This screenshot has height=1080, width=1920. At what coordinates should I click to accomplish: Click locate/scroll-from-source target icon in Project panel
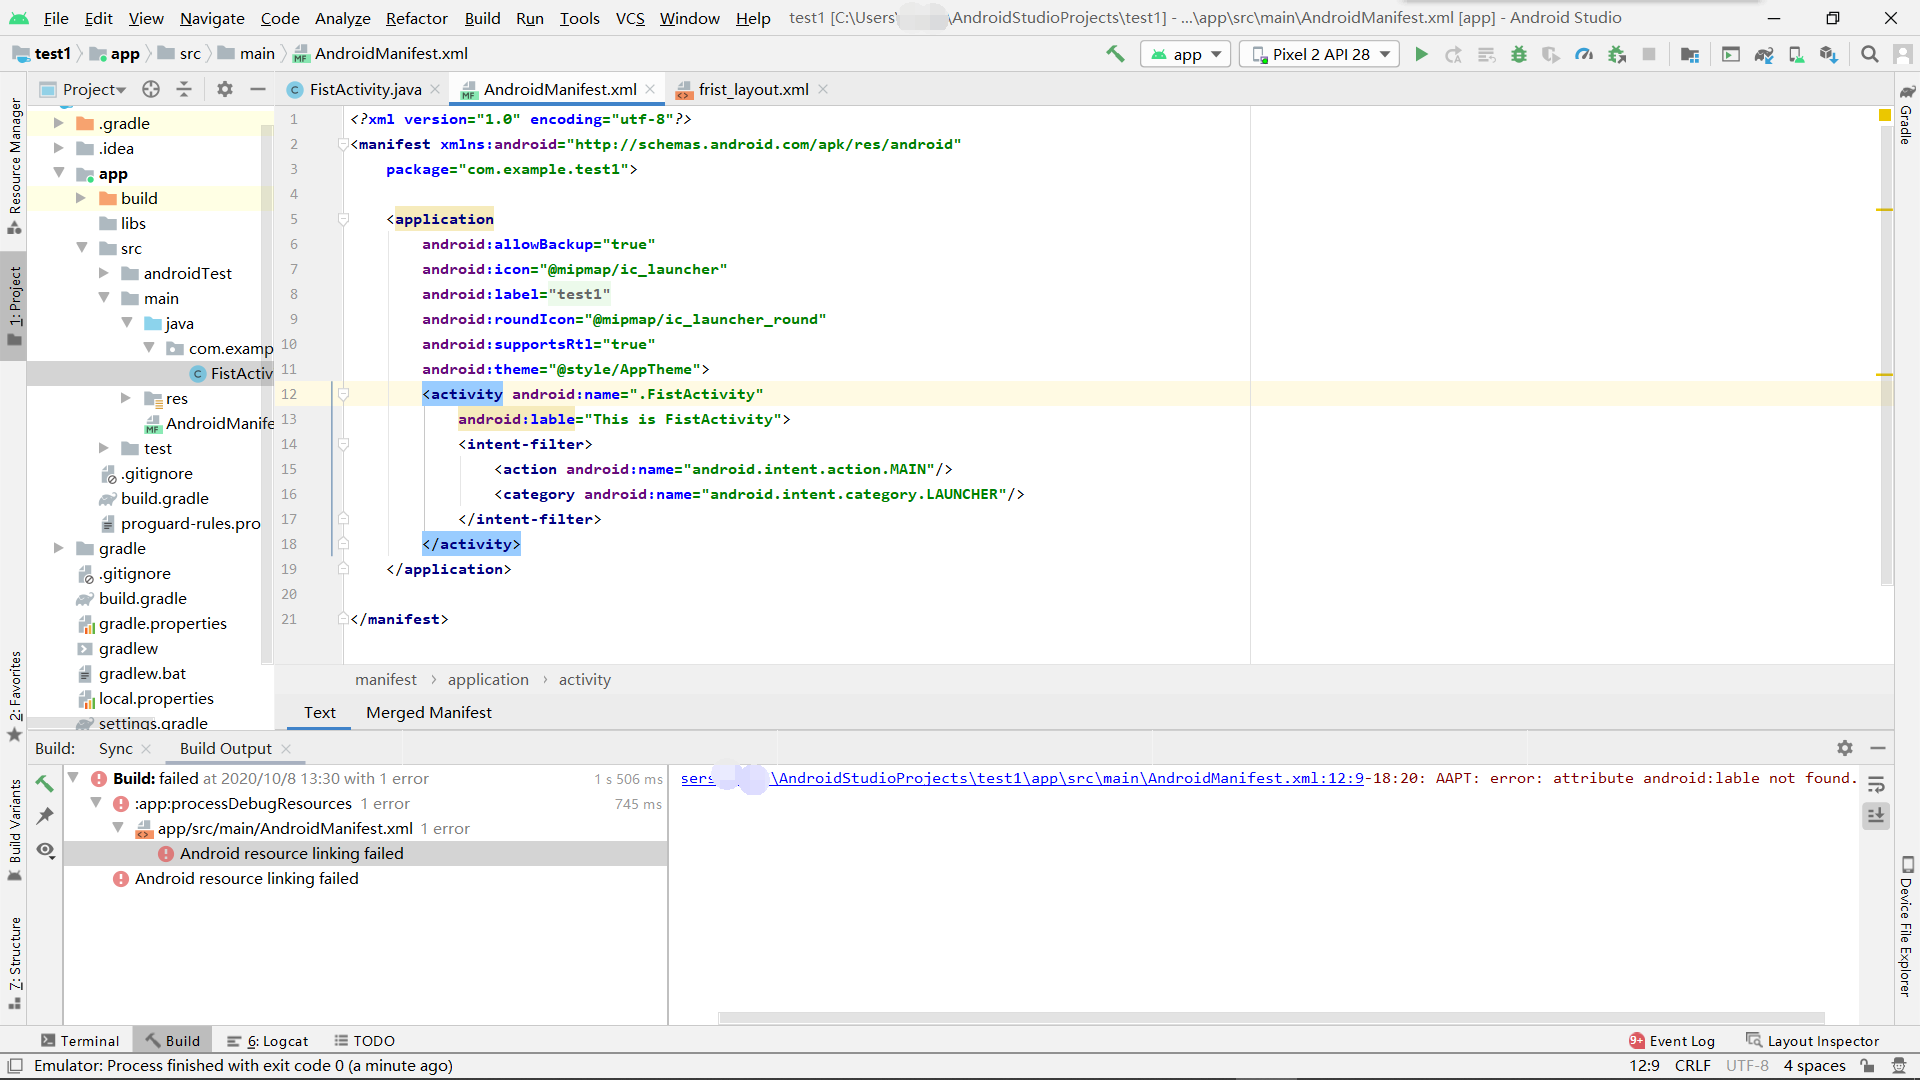click(151, 89)
